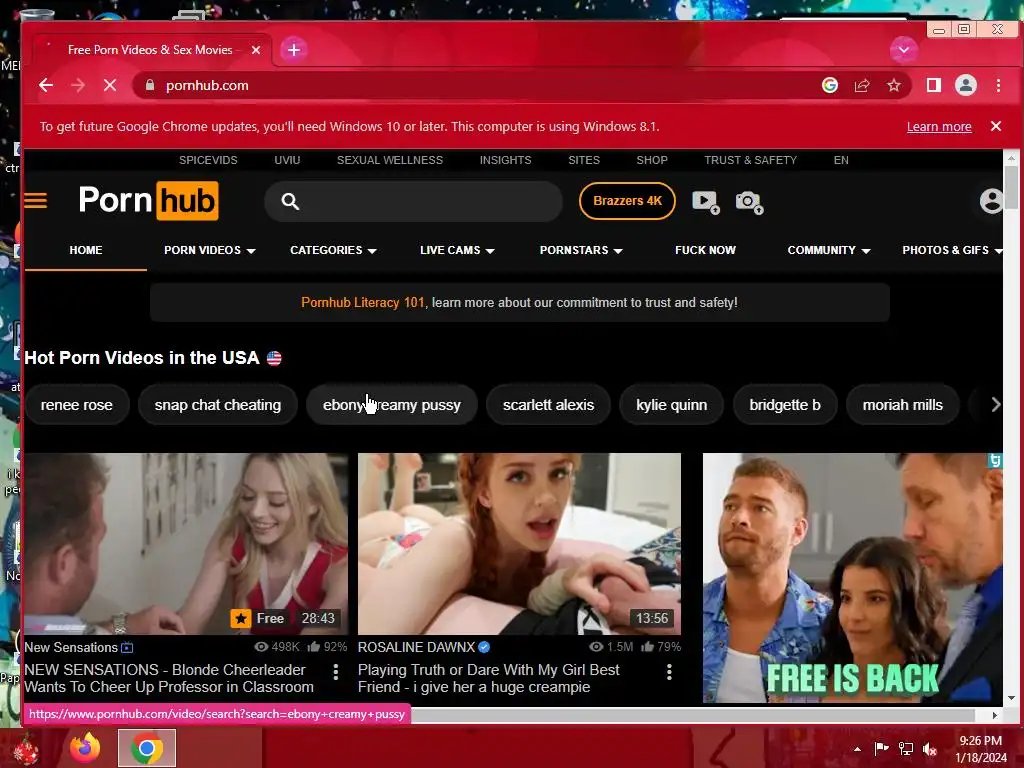Click the muted volume tray icon
The width and height of the screenshot is (1024, 768).
pos(930,749)
